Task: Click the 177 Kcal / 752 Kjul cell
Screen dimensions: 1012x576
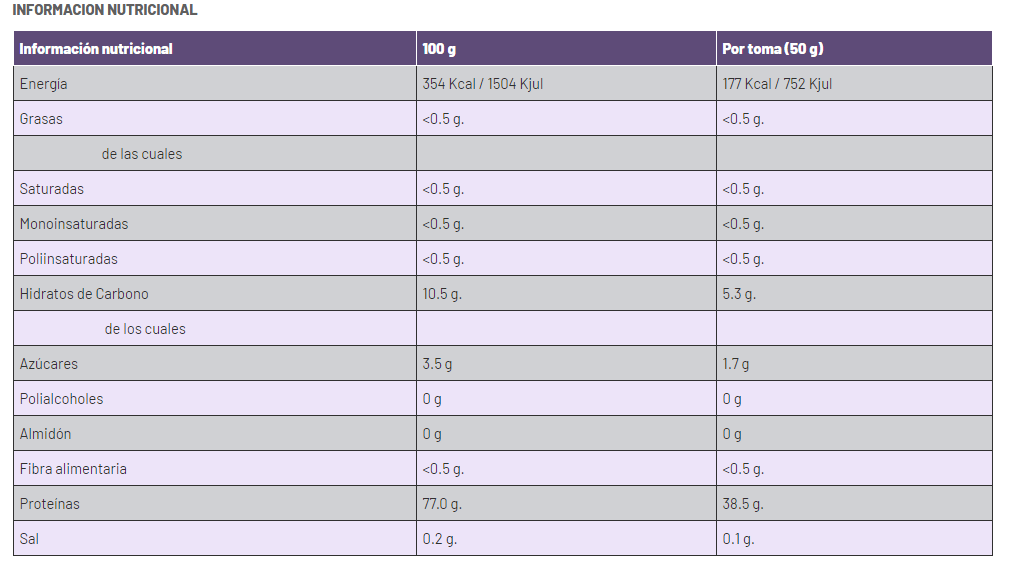Action: 777,84
